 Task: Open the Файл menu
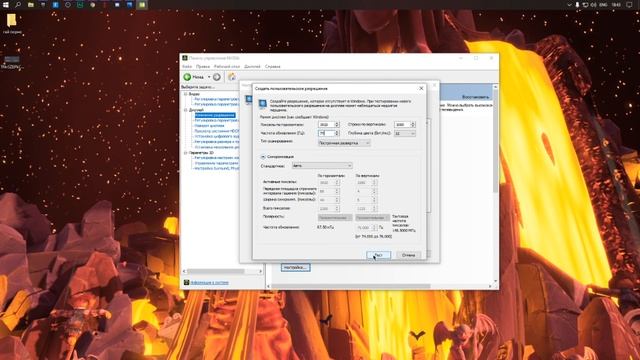pos(187,66)
